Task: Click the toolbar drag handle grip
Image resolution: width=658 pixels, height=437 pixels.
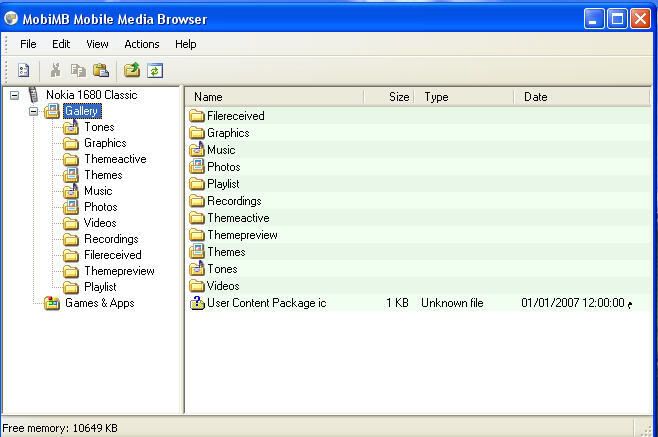Action: click(6, 70)
